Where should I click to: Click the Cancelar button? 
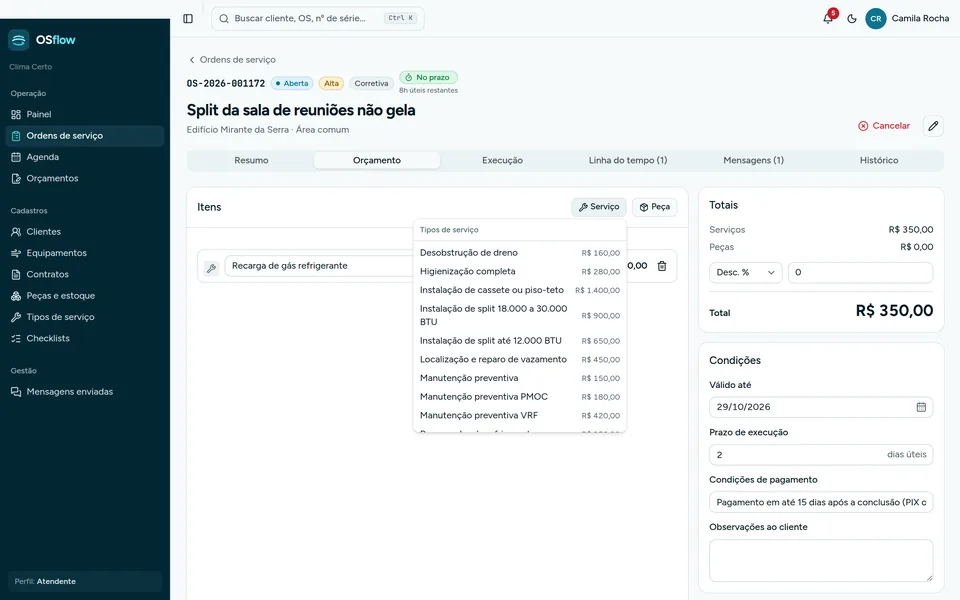[883, 126]
